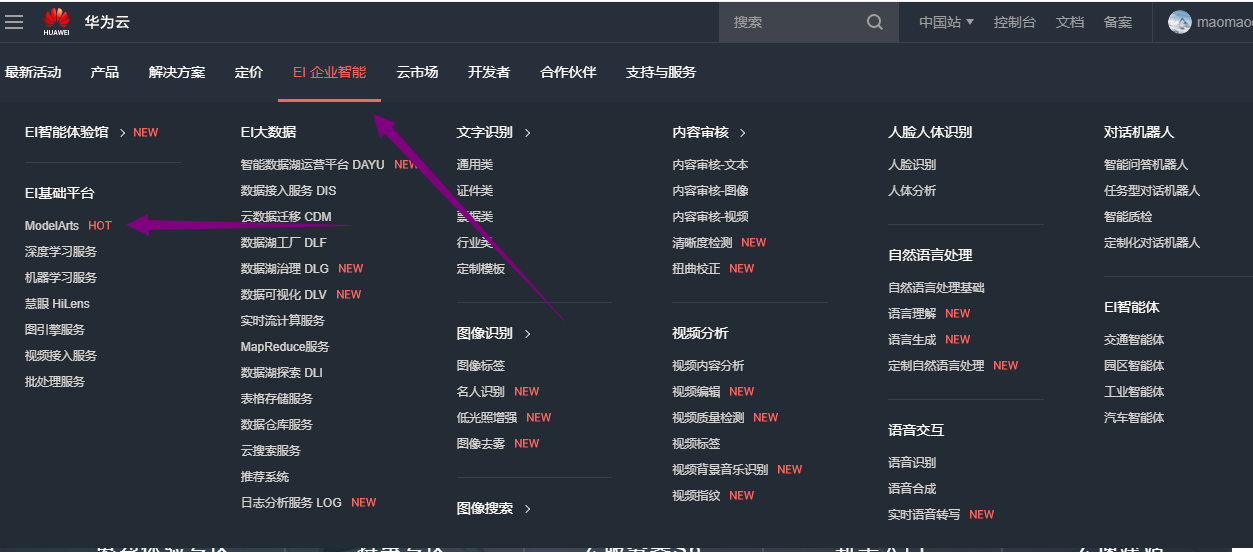Open 交通智能体 link
Screen dimensions: 1253x552
(1135, 339)
